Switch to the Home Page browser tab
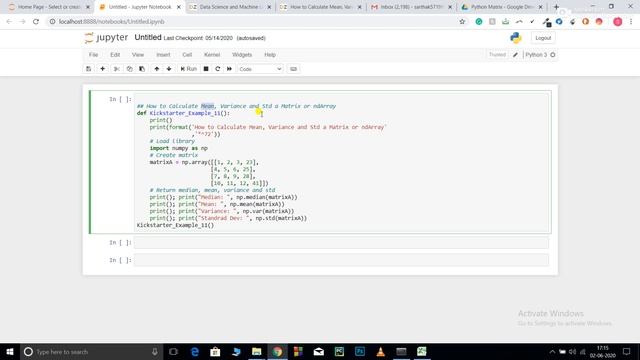Screen dimensions: 640x360 click(x=48, y=7)
